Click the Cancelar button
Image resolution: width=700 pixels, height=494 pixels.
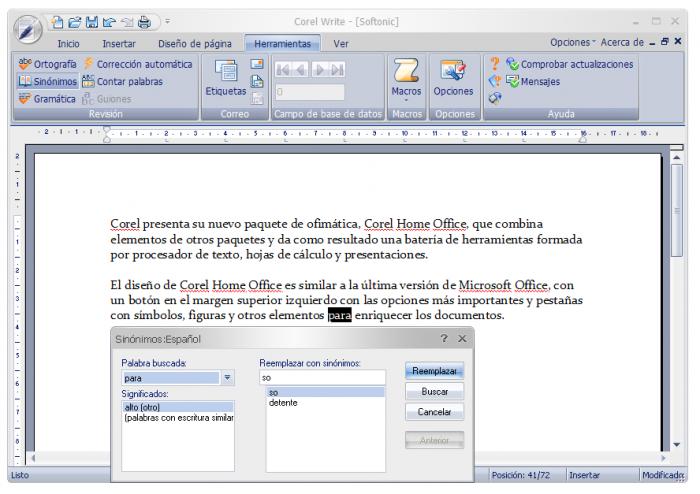point(434,412)
